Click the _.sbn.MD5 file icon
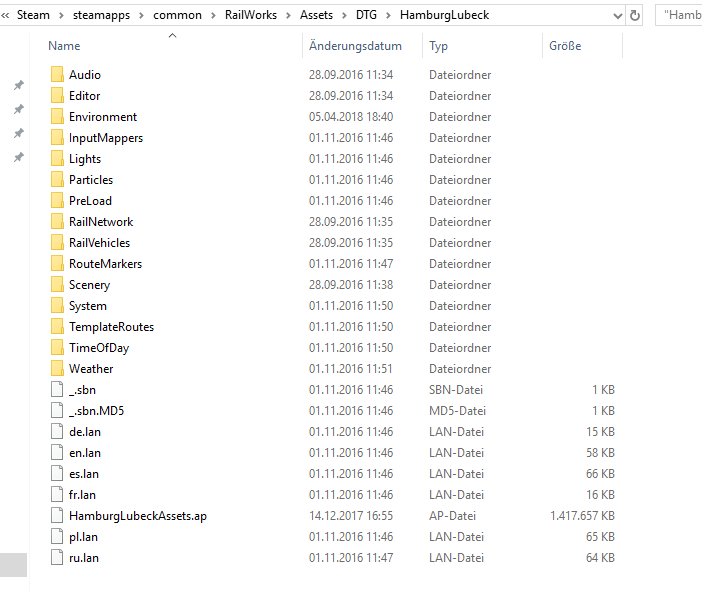Viewport: 702px width, 591px height. 57,411
